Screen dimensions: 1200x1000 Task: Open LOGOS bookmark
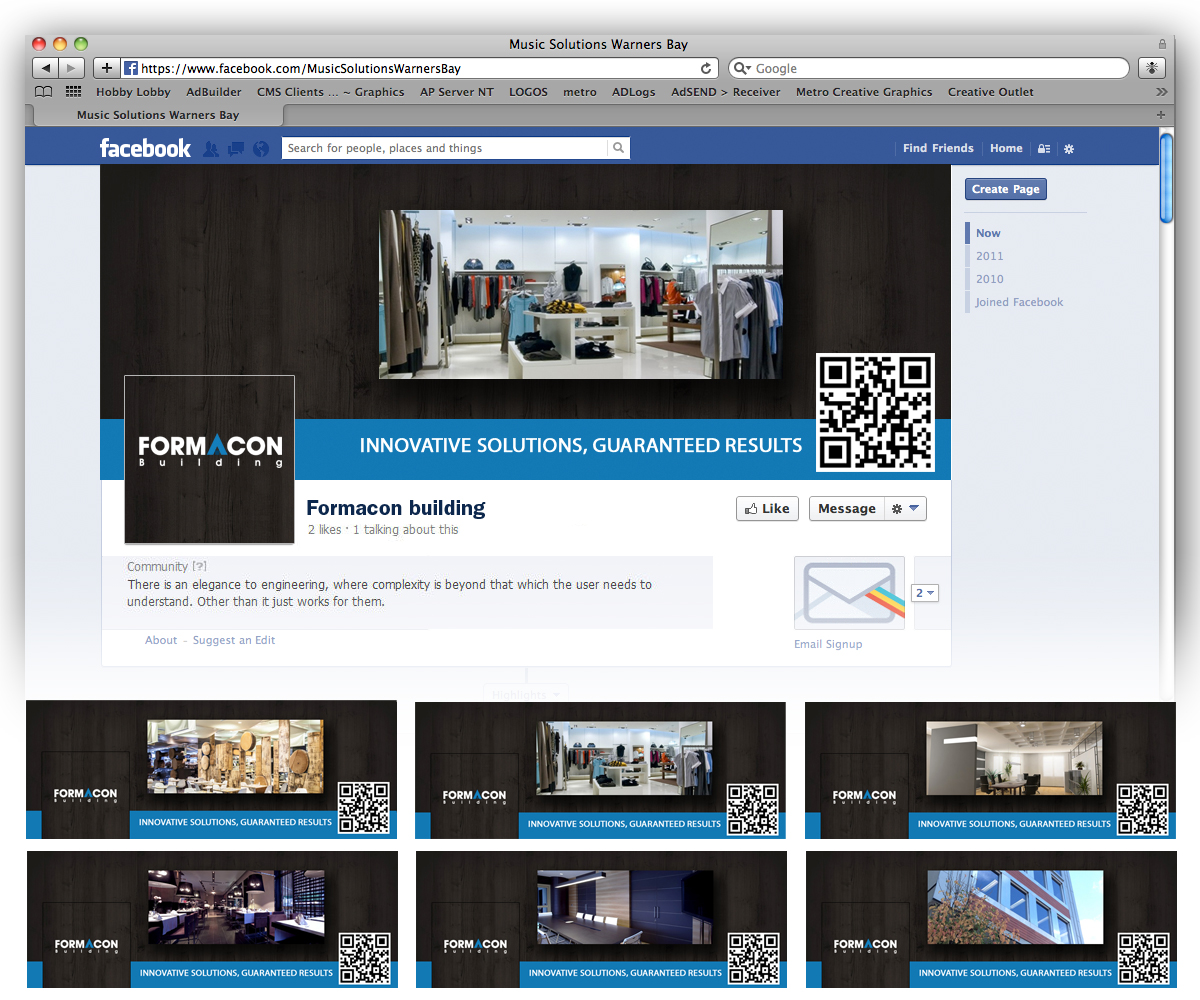[x=528, y=92]
